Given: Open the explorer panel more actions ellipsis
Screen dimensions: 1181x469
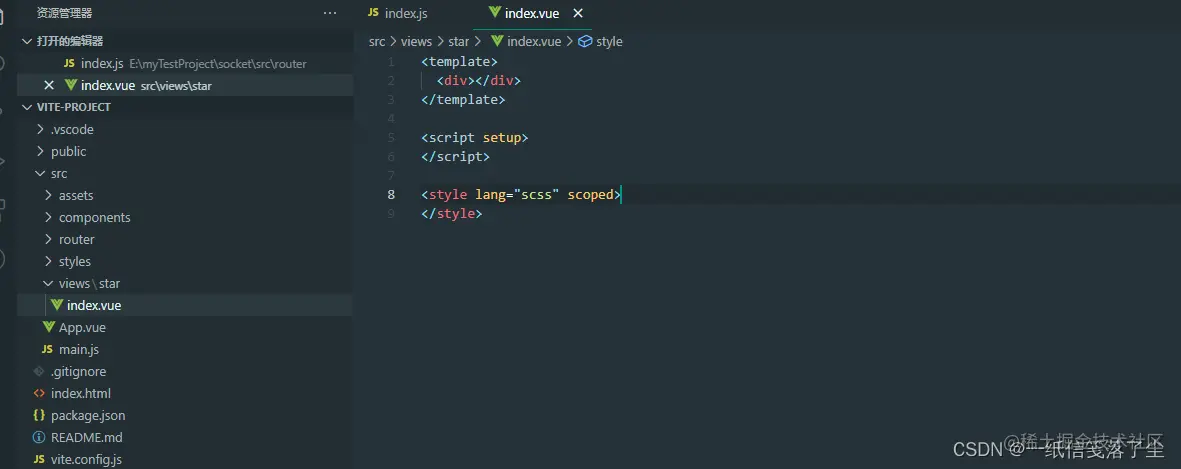Looking at the screenshot, I should (x=330, y=13).
